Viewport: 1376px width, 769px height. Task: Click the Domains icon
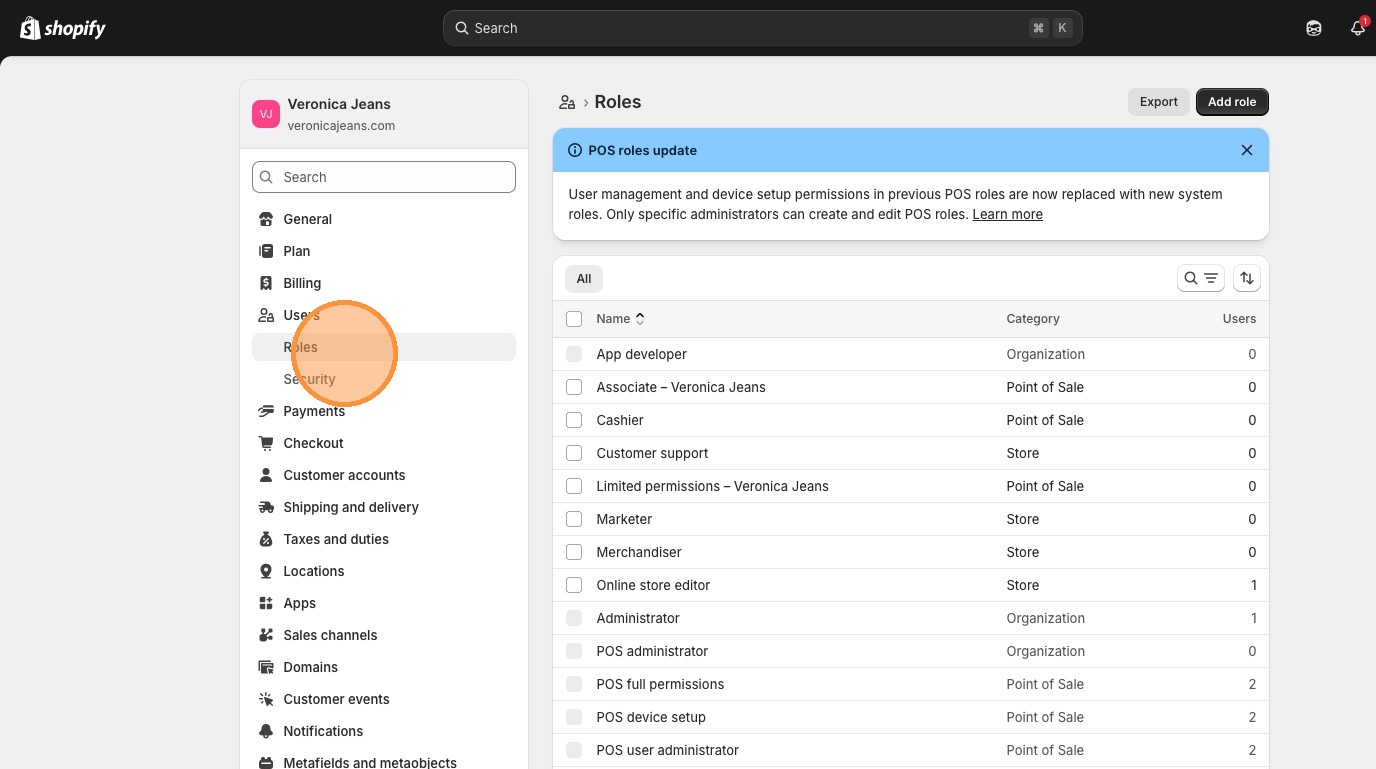pyautogui.click(x=266, y=667)
